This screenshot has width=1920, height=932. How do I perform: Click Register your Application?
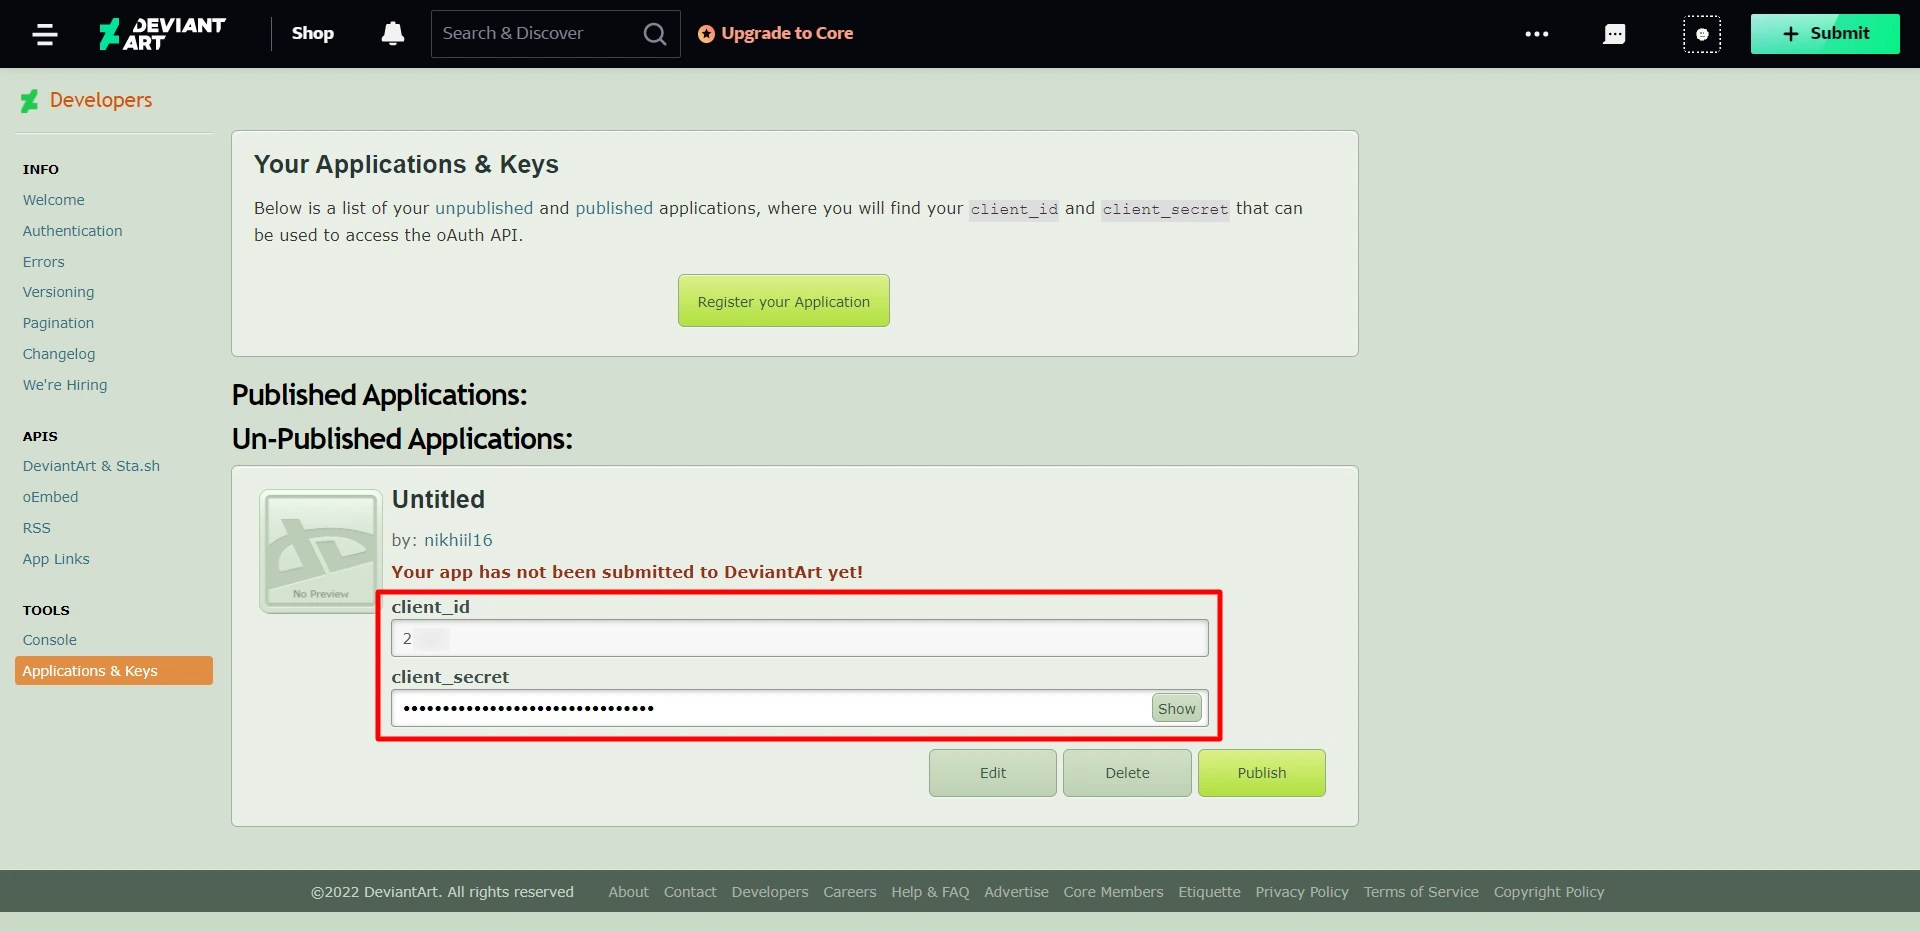(783, 300)
